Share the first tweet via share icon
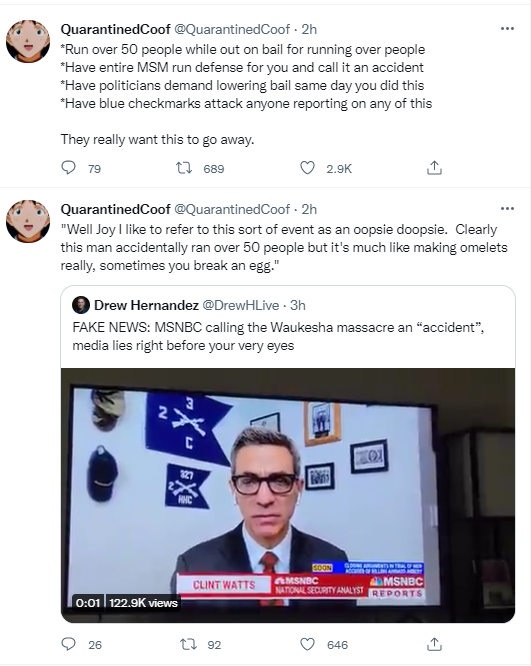Screen dimensions: 531x666 [434, 168]
